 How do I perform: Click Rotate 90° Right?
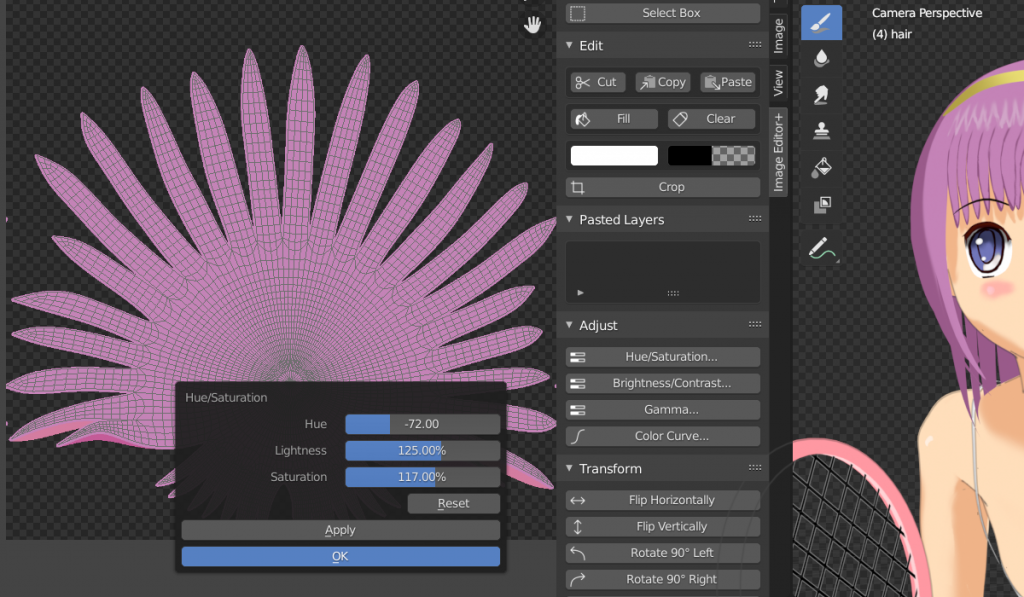663,579
